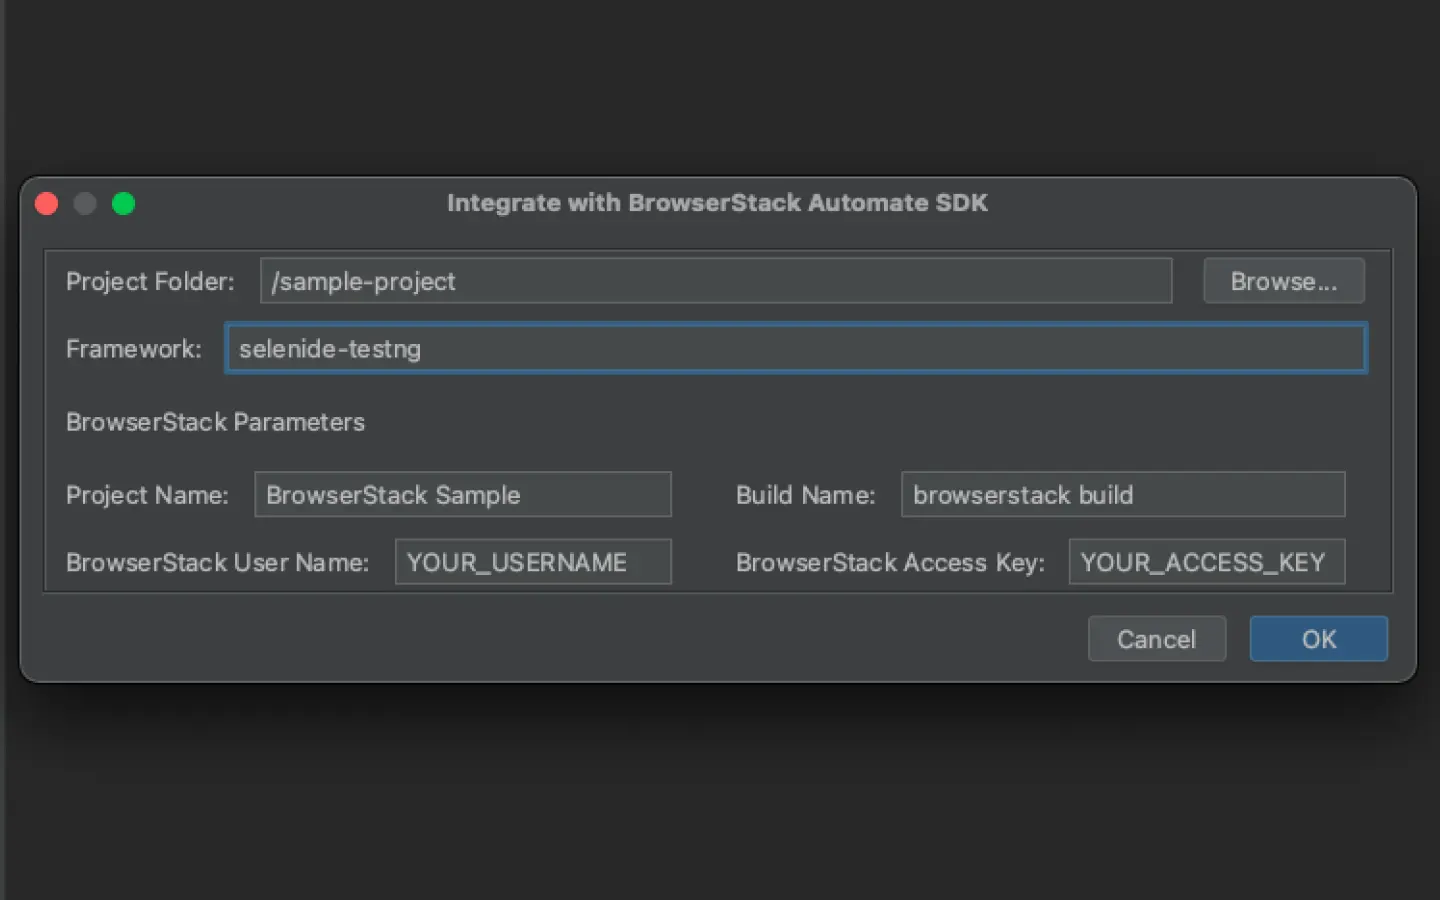Click the "Build Name:" label
1440x900 pixels.
(805, 495)
